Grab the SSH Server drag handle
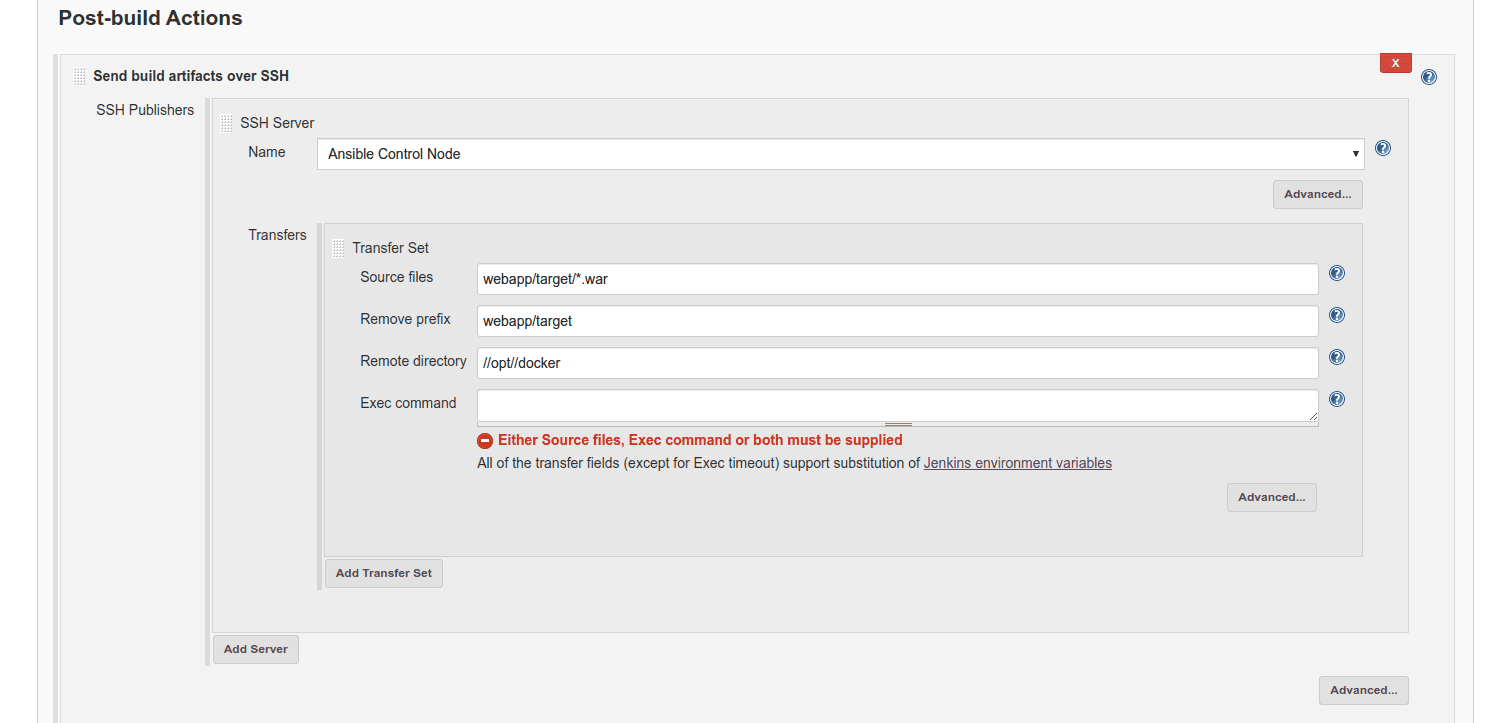 tap(227, 123)
